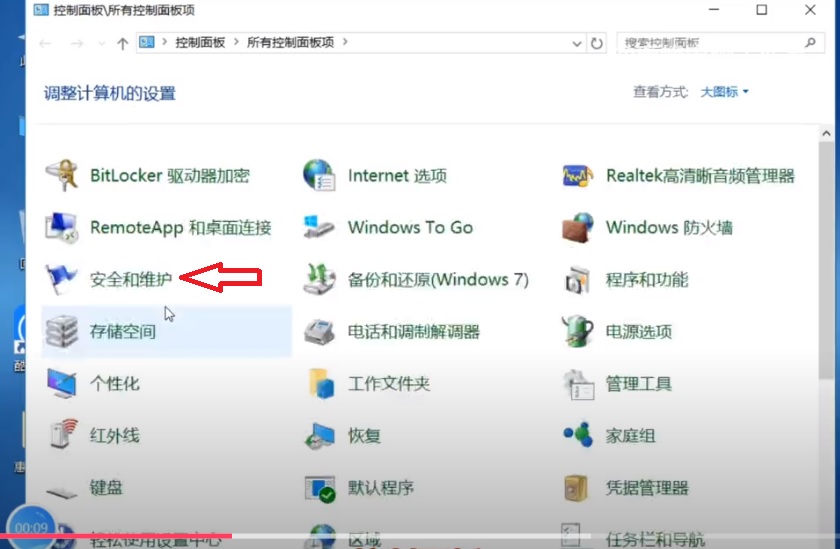Viewport: 840px width, 549px height.
Task: Click the search magnifier icon
Action: (810, 42)
